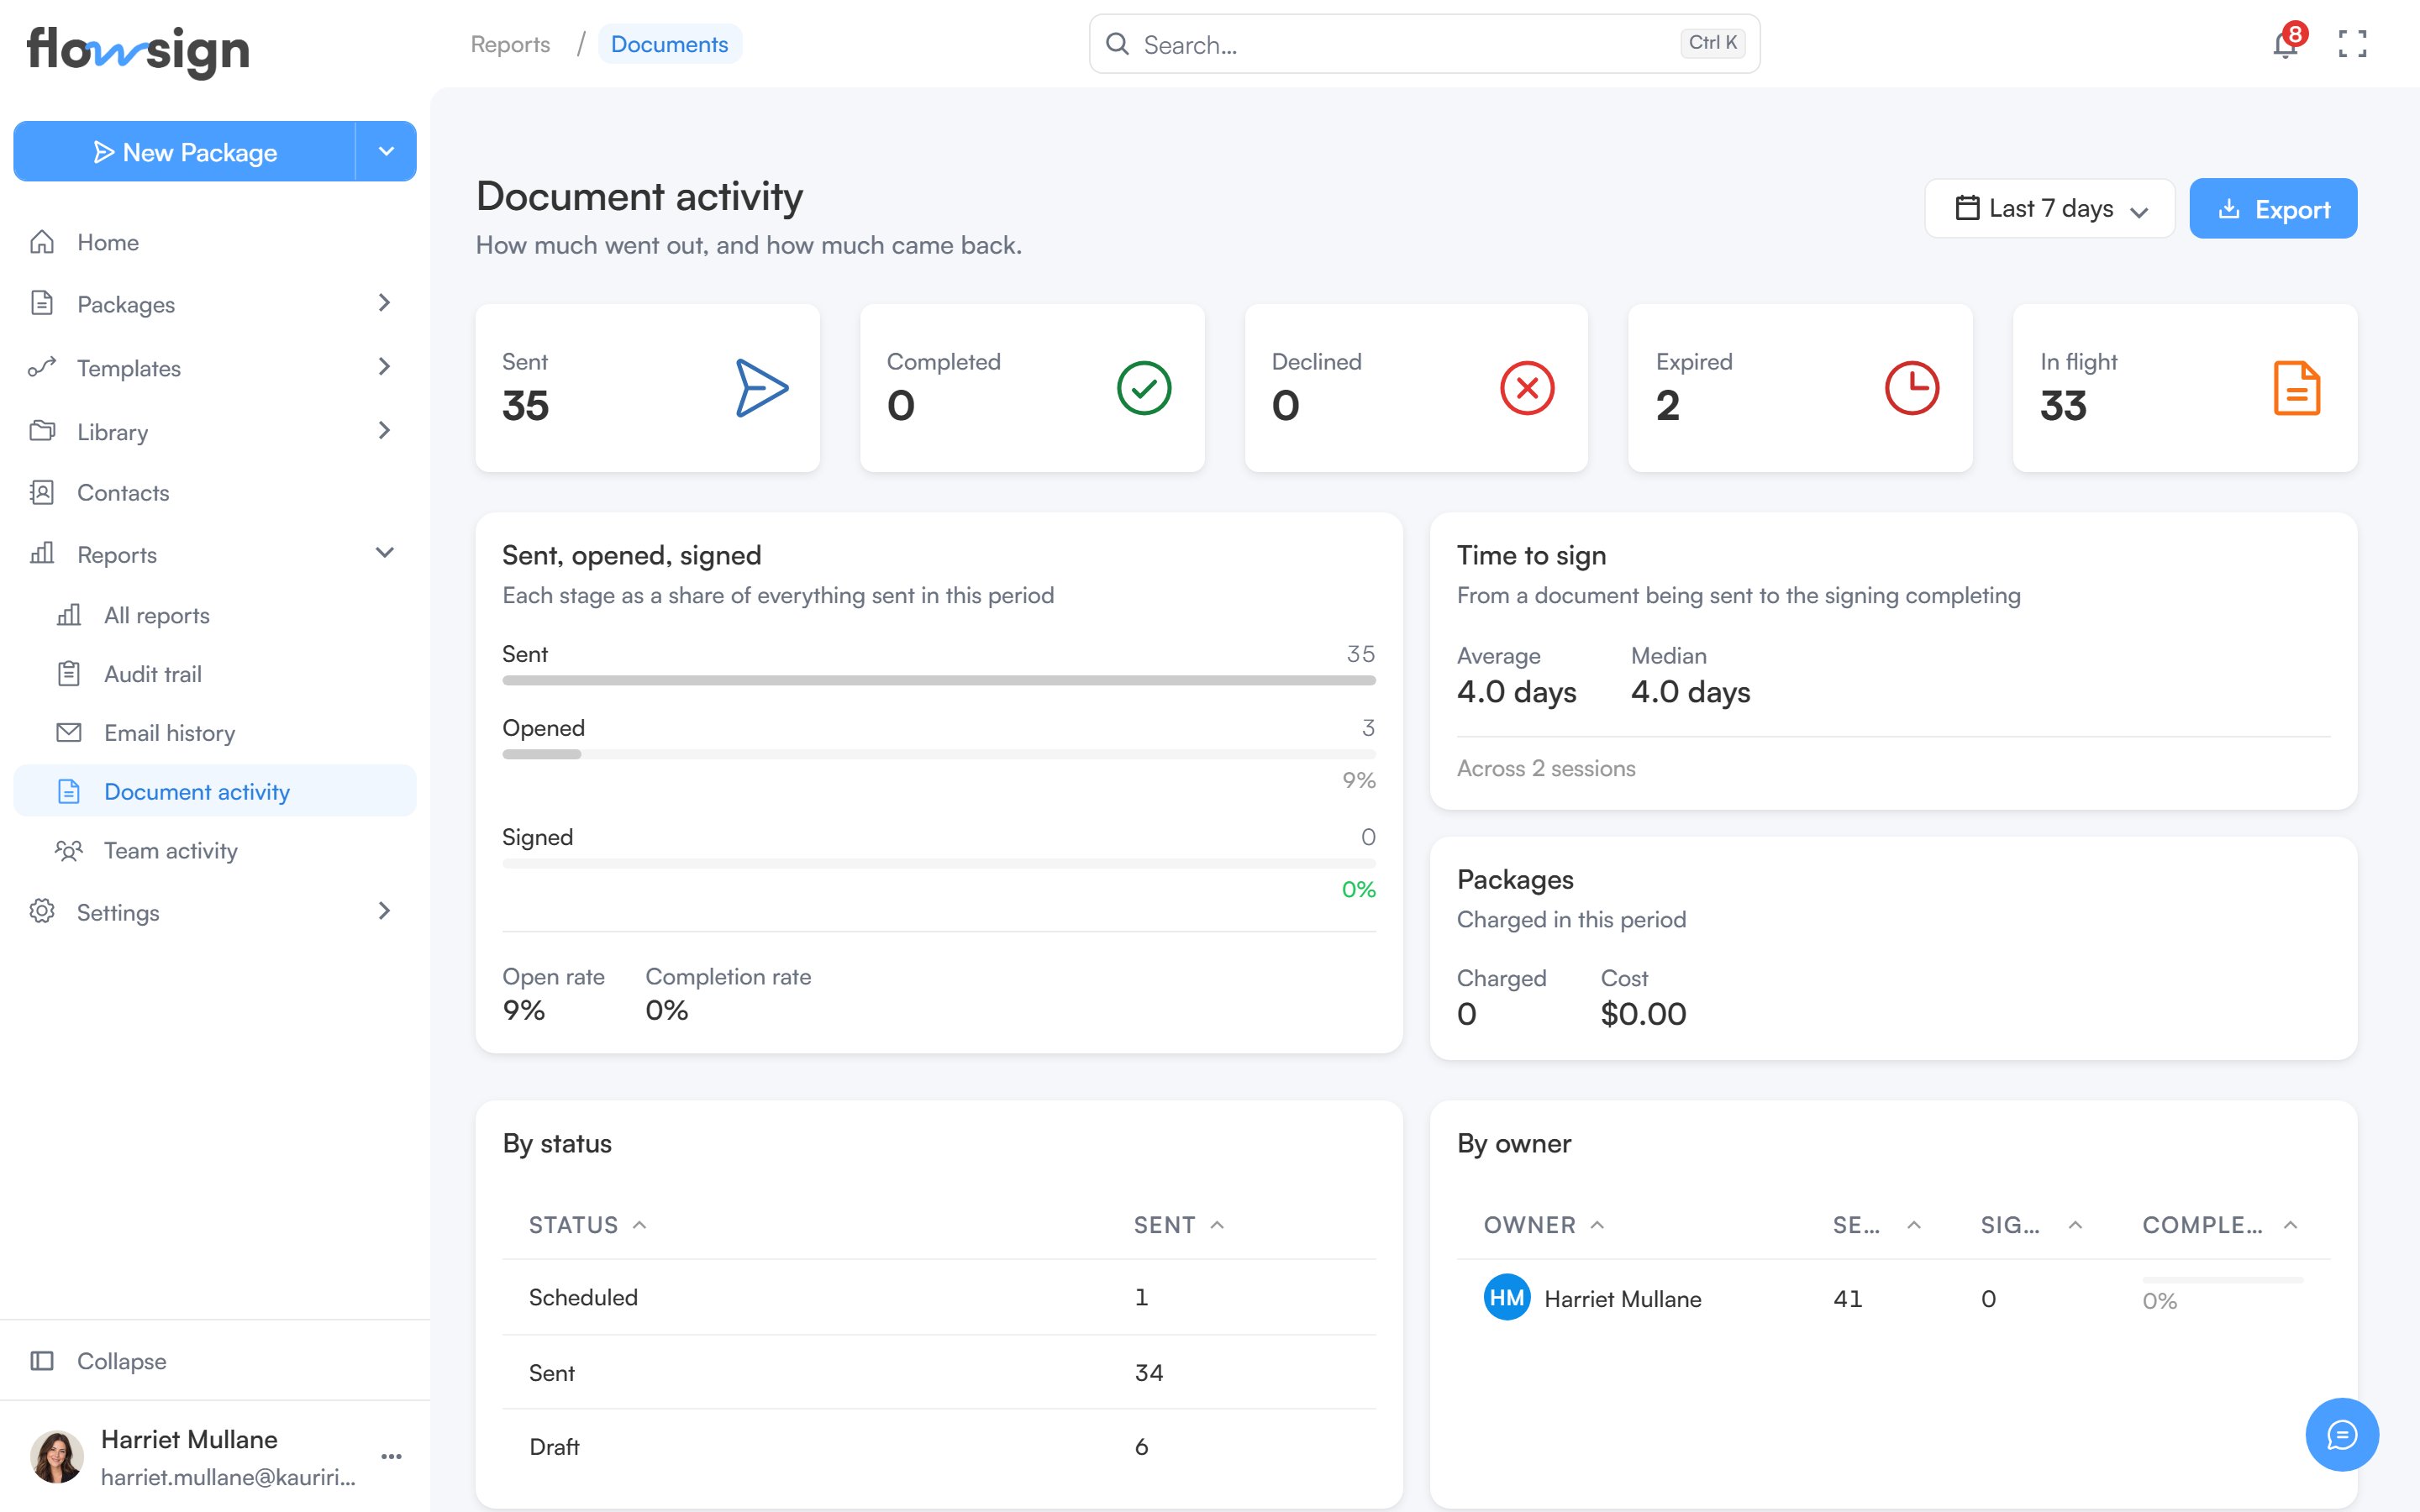Image resolution: width=2420 pixels, height=1512 pixels.
Task: Open the Last 7 days dropdown
Action: coord(2050,208)
